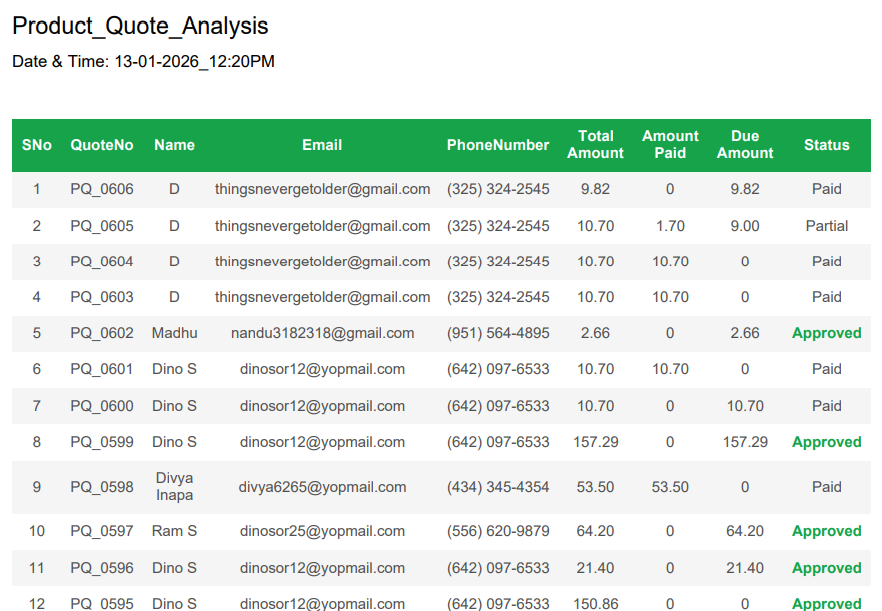
Task: Click the Amount Paid column header
Action: pos(670,145)
